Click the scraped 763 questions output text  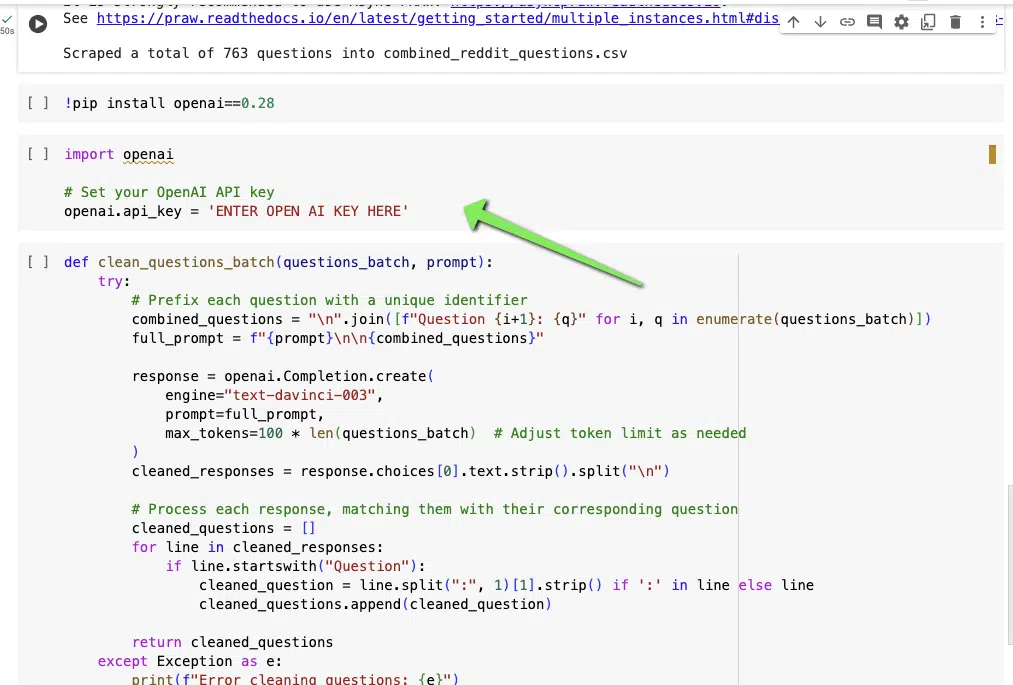click(345, 54)
